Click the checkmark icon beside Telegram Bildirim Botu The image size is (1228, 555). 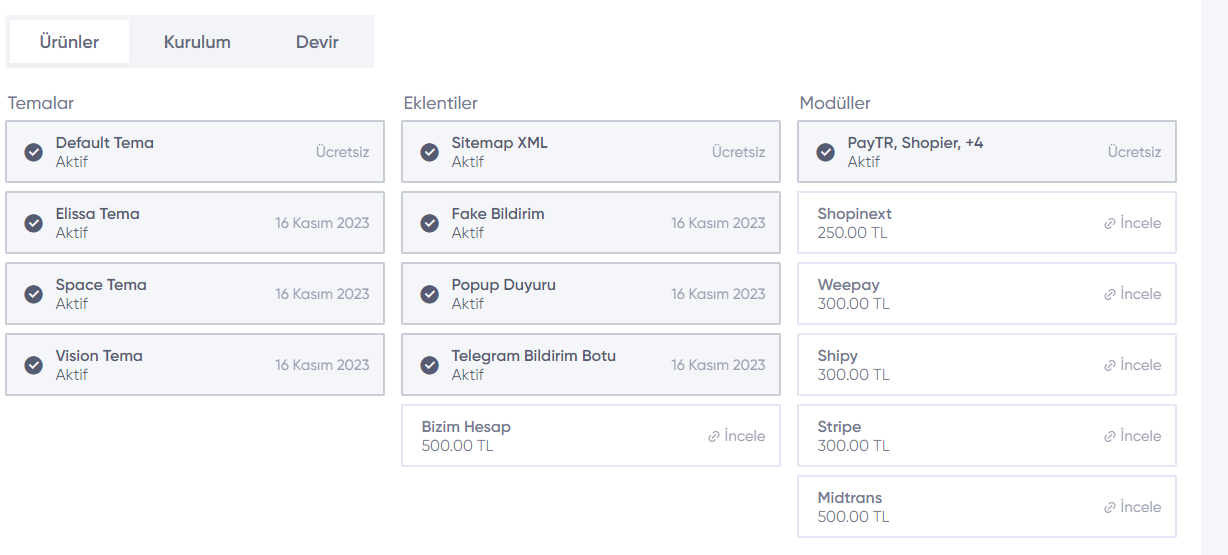pos(430,365)
